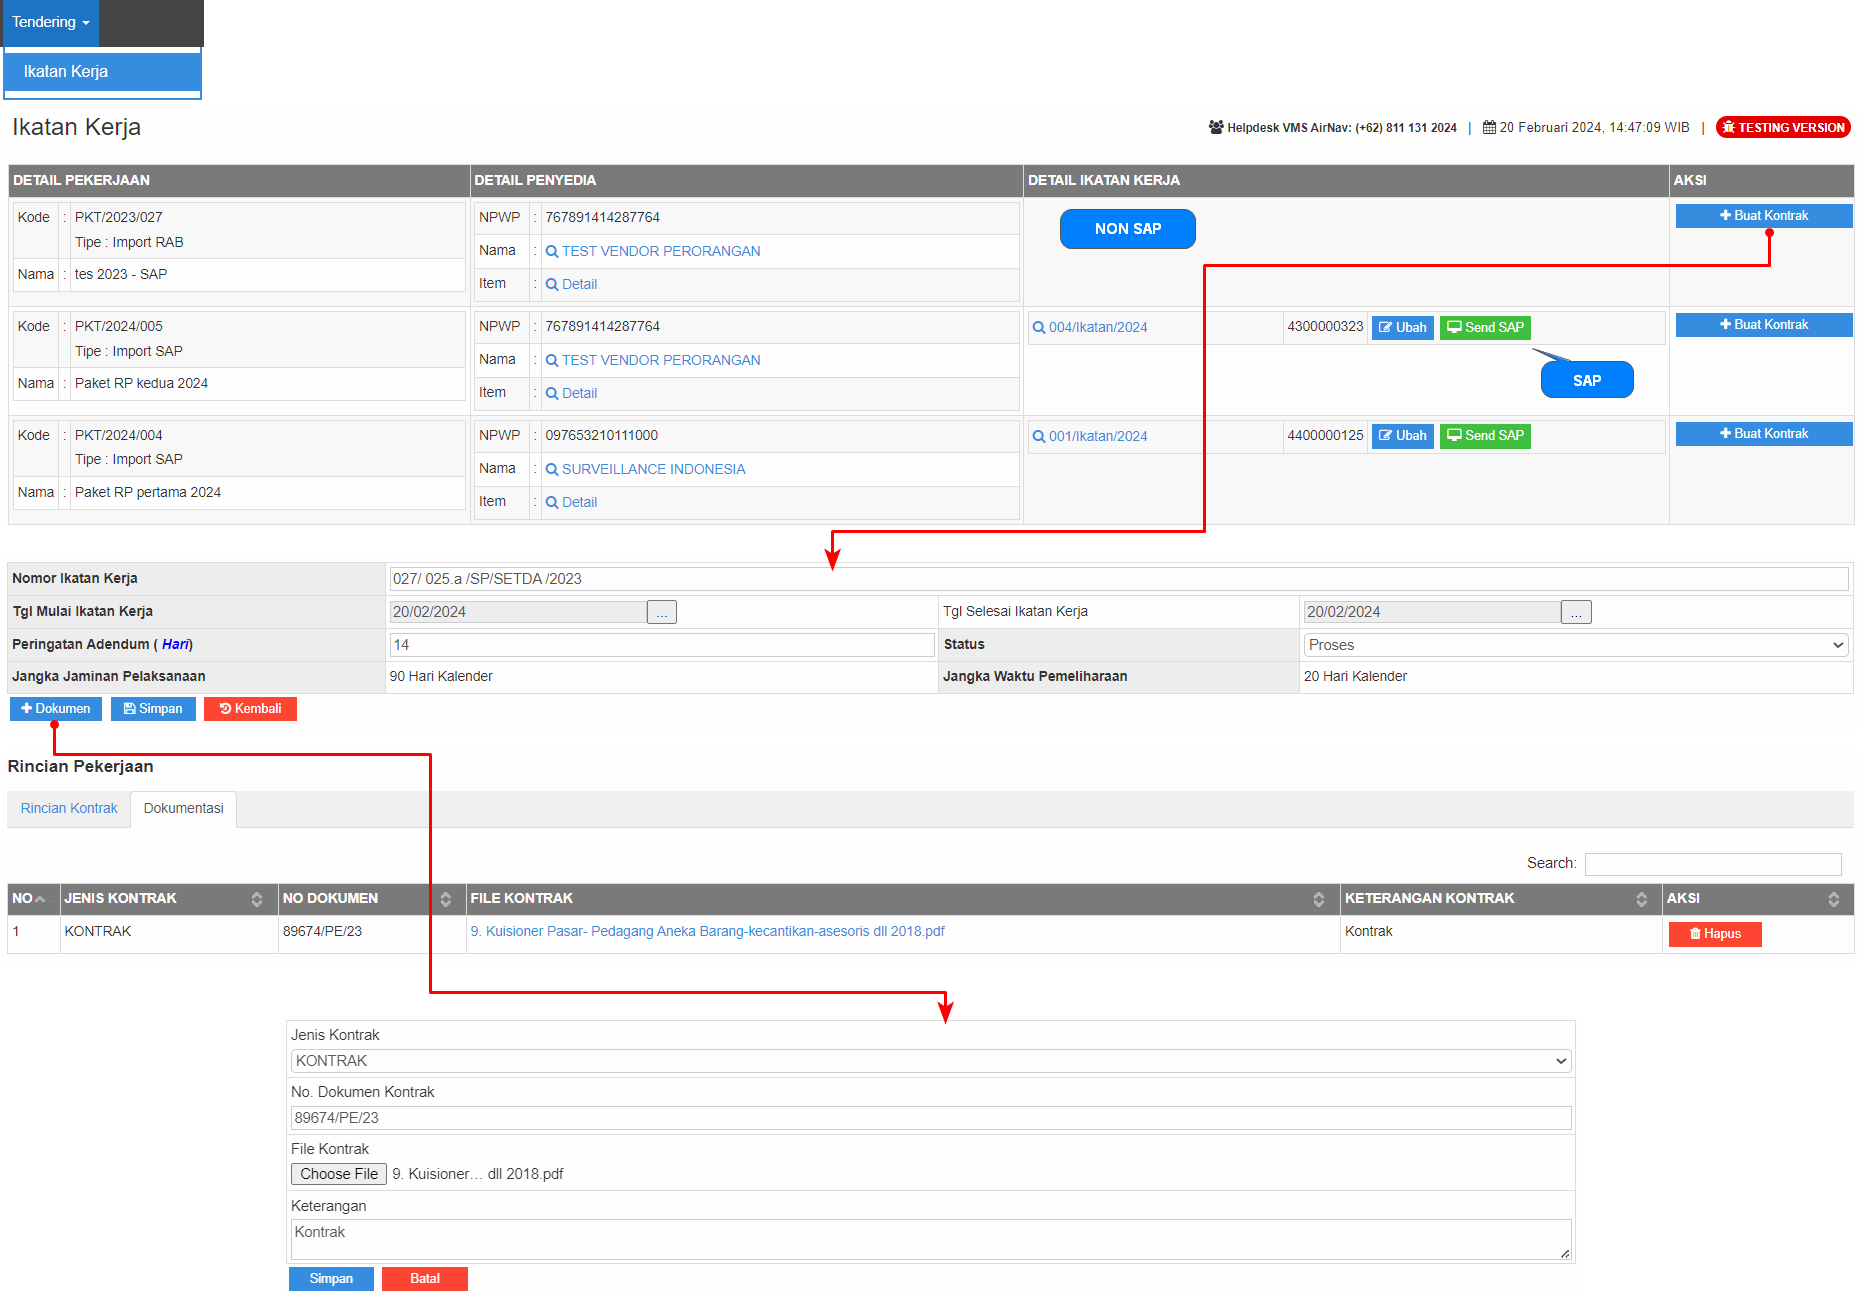Expand the Status dropdown showing Proses
The image size is (1860, 1297).
pos(1575,646)
